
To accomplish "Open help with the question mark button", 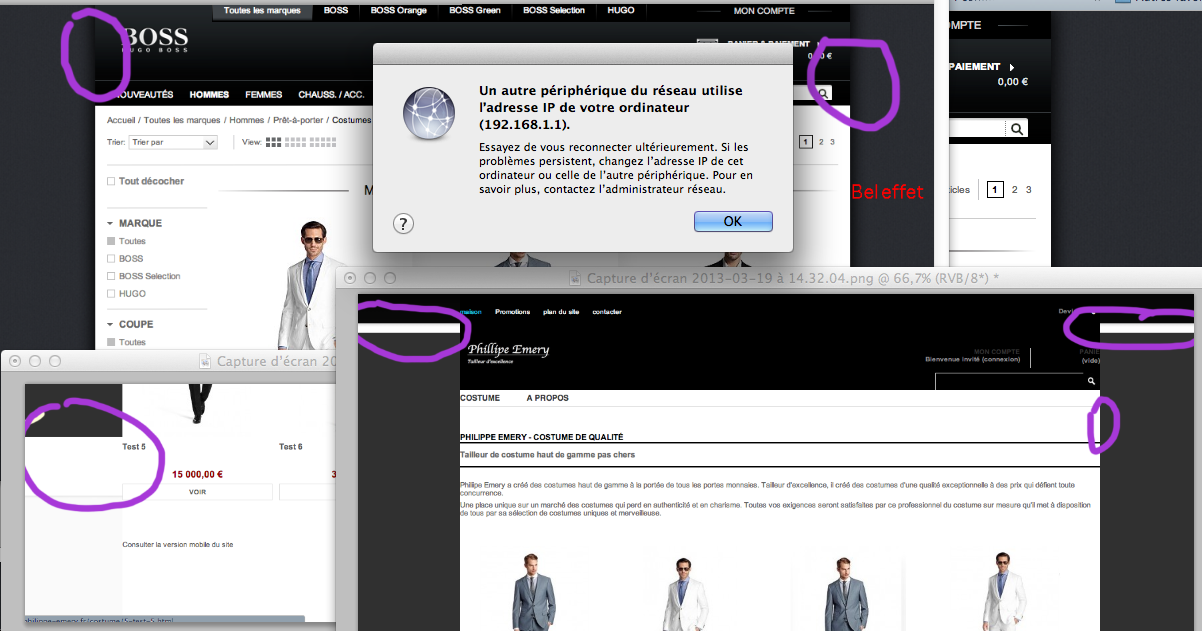I will click(x=402, y=223).
